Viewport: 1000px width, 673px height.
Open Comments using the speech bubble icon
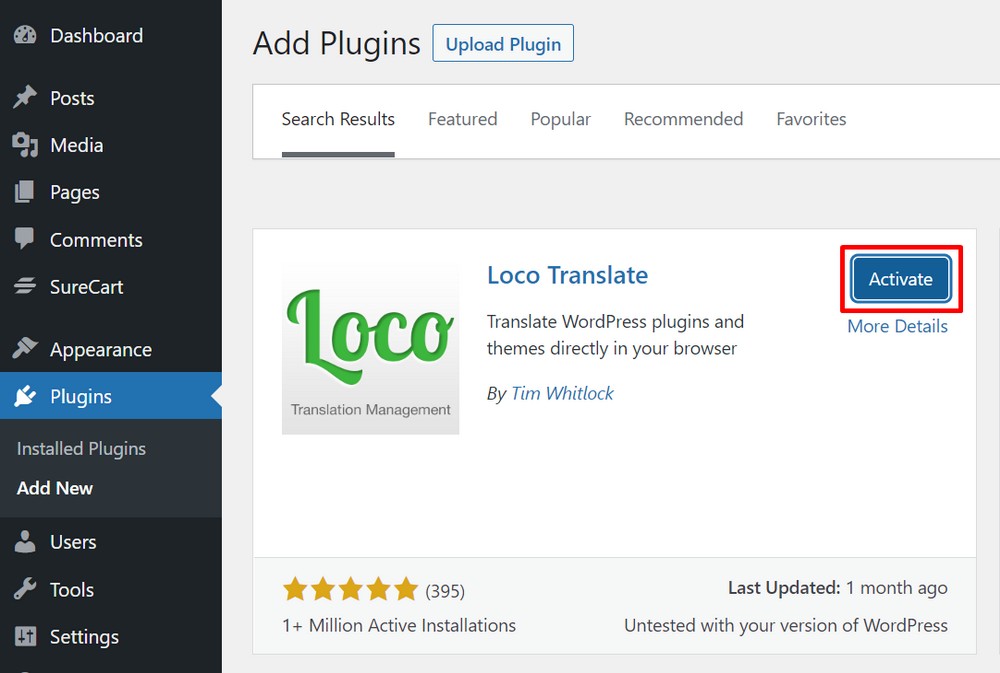(x=24, y=239)
